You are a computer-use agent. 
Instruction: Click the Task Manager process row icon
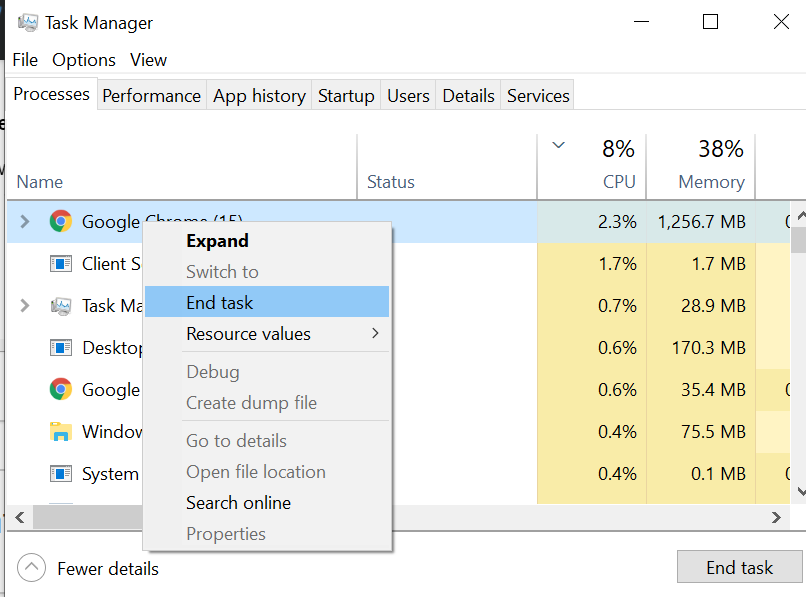point(61,306)
